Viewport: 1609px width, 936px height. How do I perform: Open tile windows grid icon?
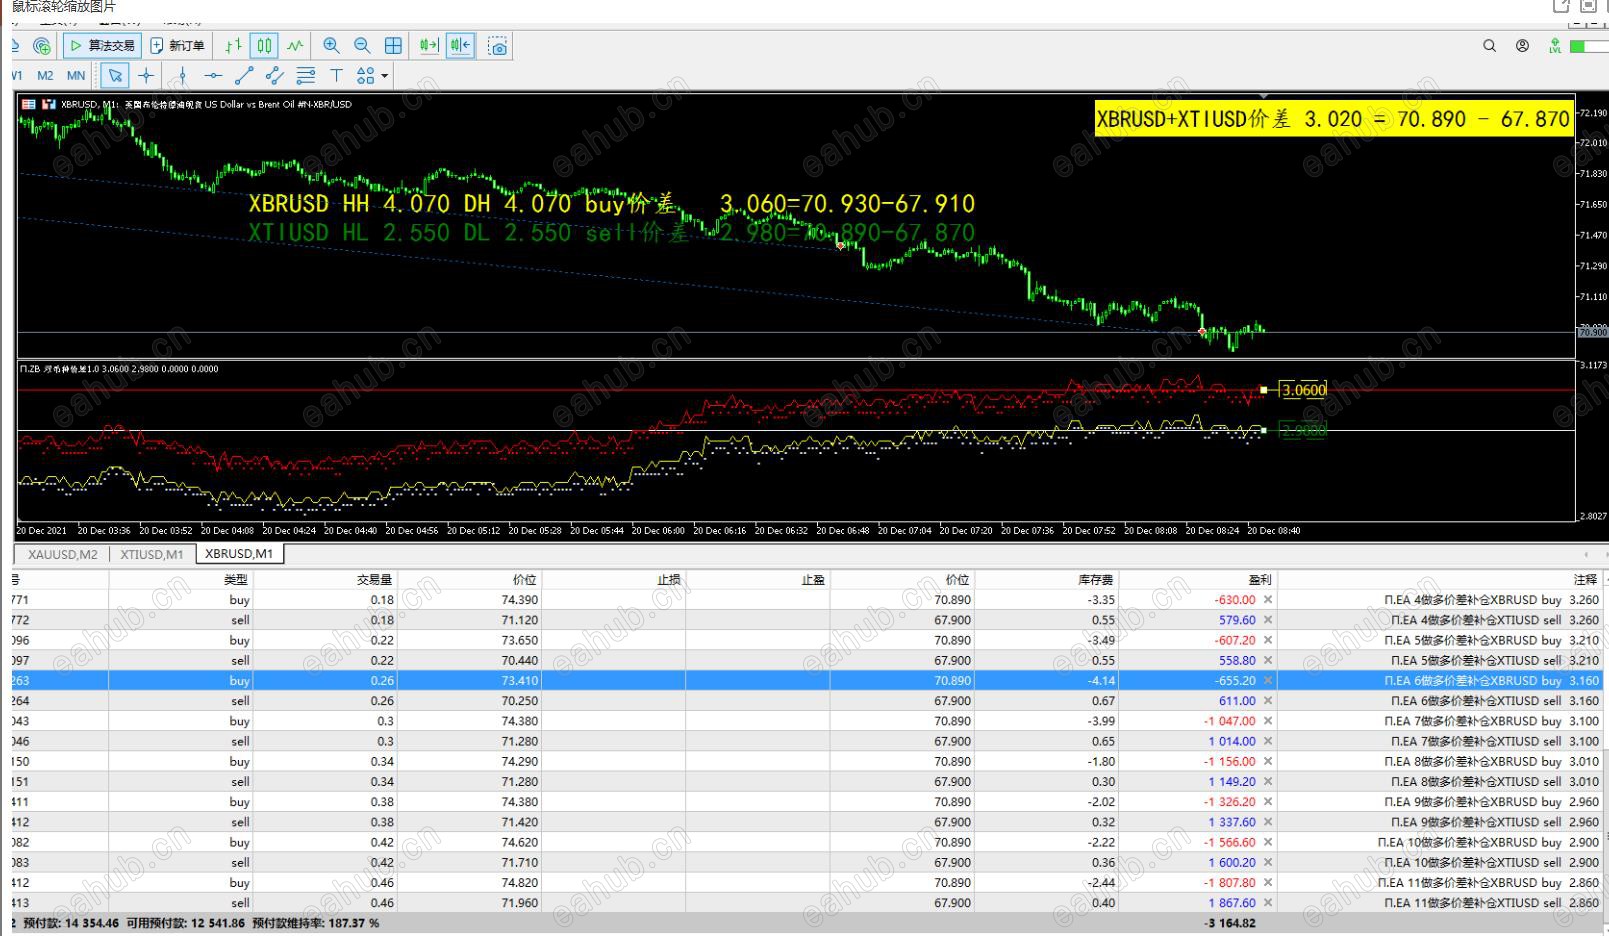coord(394,46)
